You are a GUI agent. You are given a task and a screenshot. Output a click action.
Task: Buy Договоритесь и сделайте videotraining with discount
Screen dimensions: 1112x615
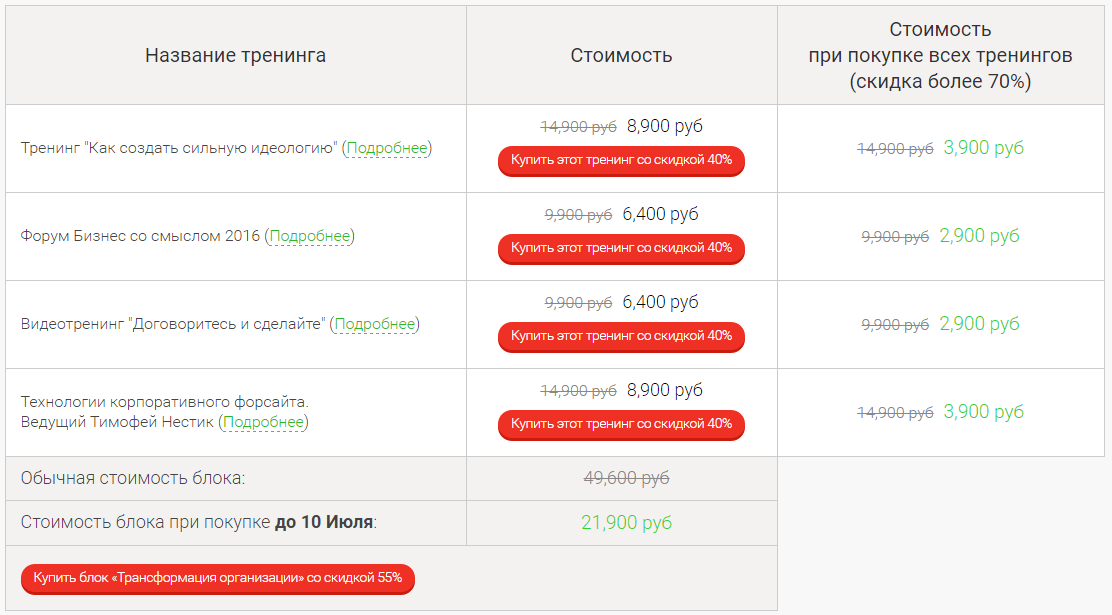621,336
